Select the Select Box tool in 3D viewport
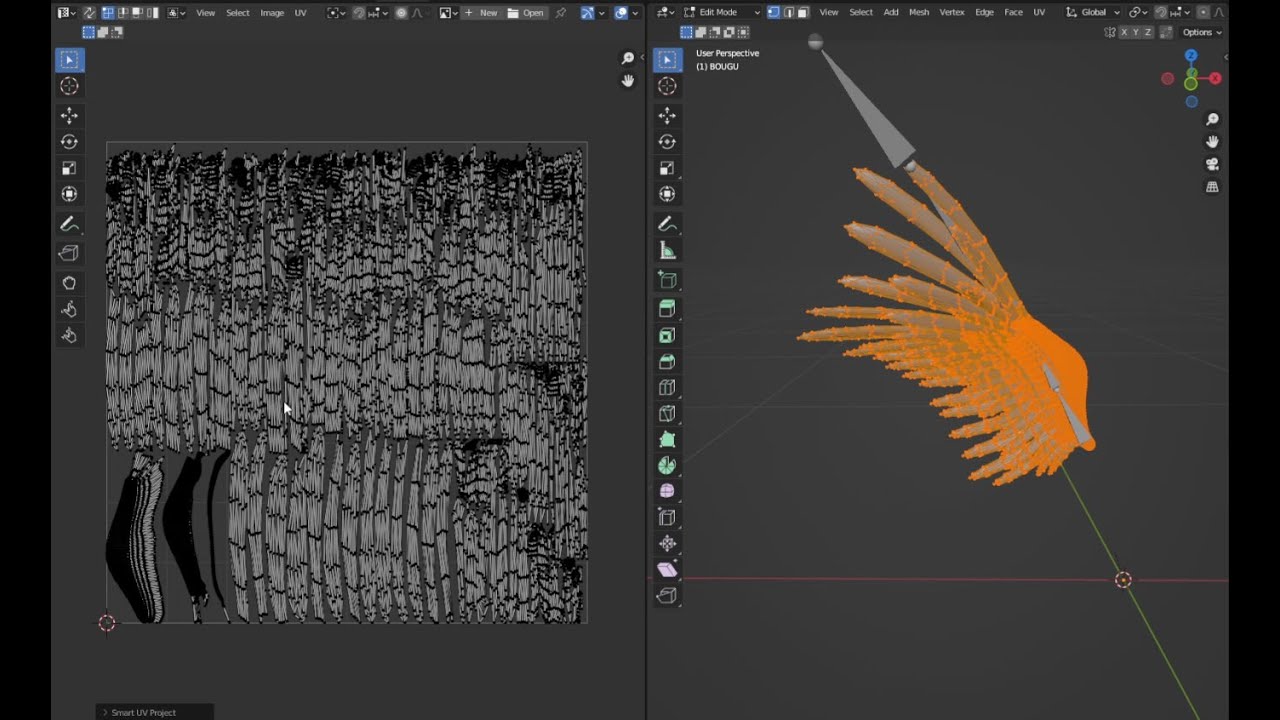 pos(667,60)
